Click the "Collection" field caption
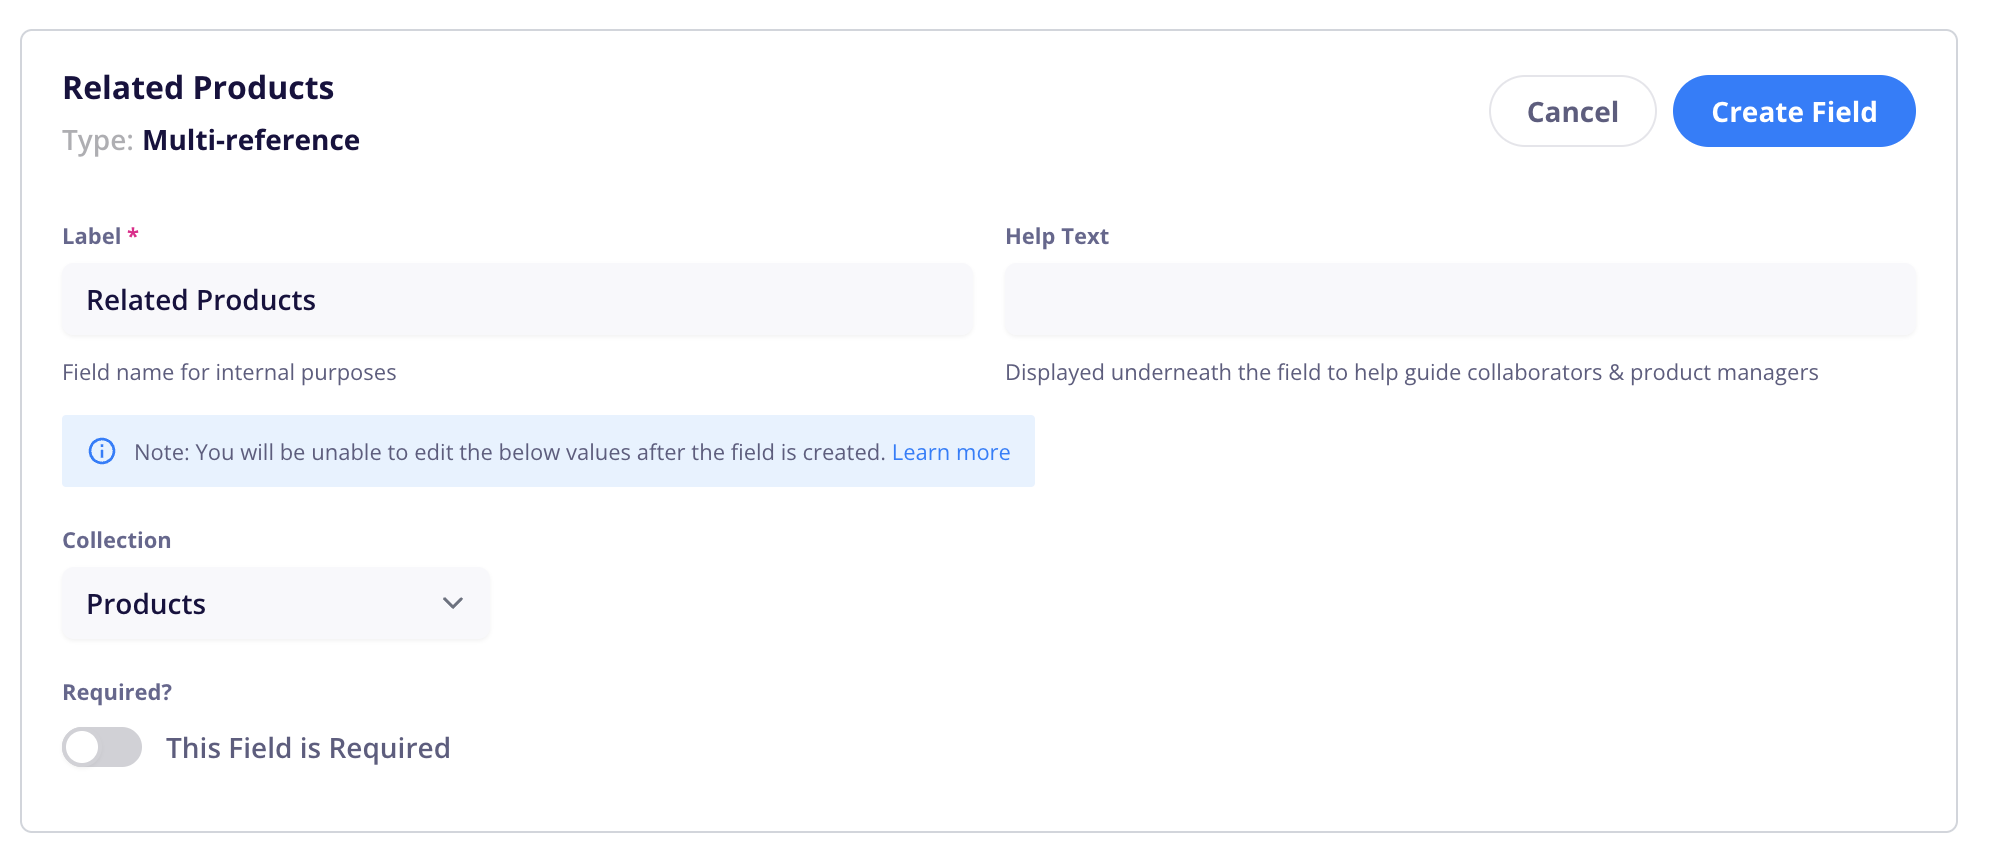 (116, 540)
